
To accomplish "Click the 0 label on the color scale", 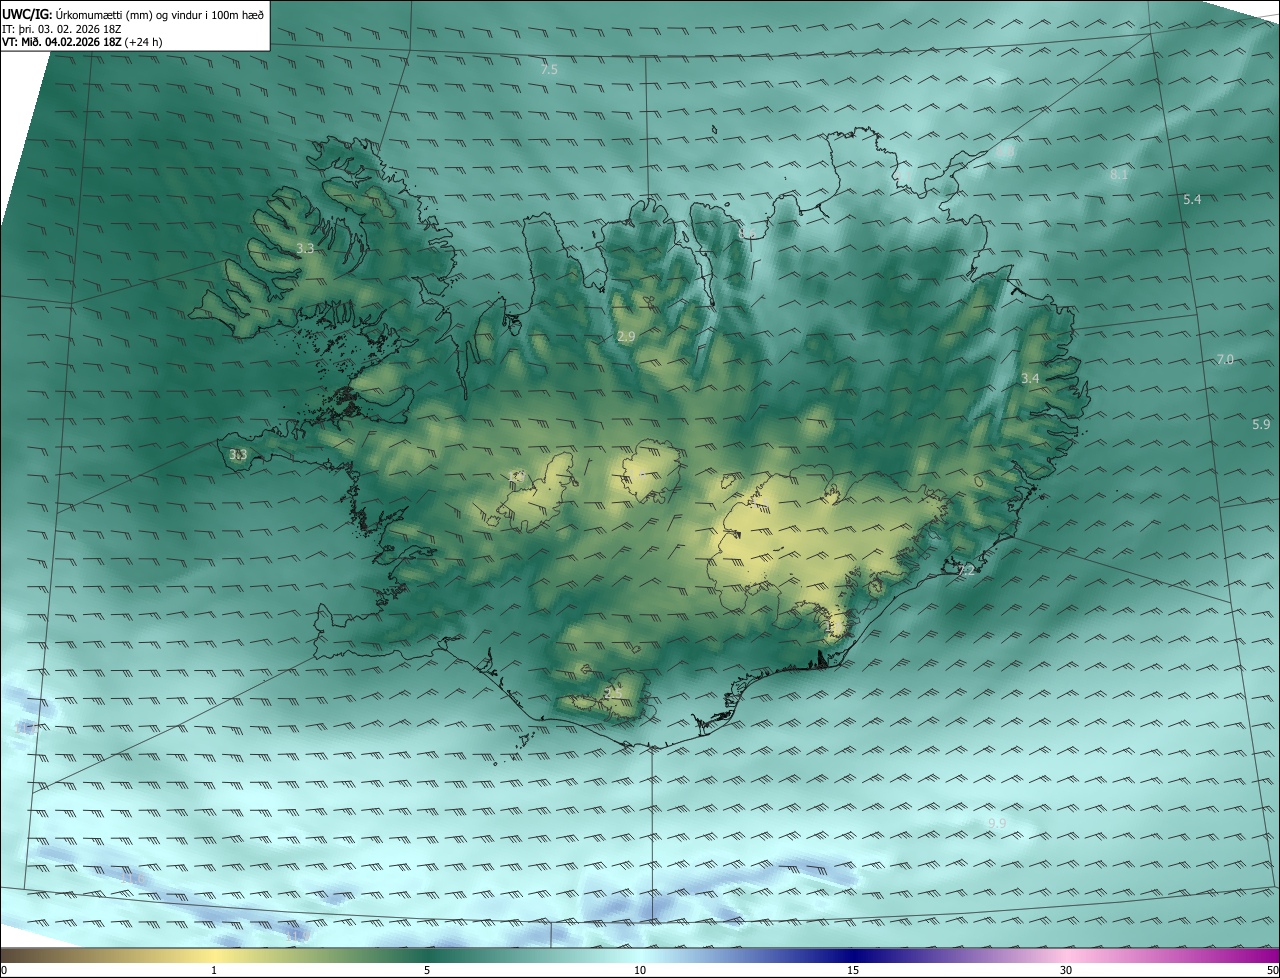I will [4, 970].
